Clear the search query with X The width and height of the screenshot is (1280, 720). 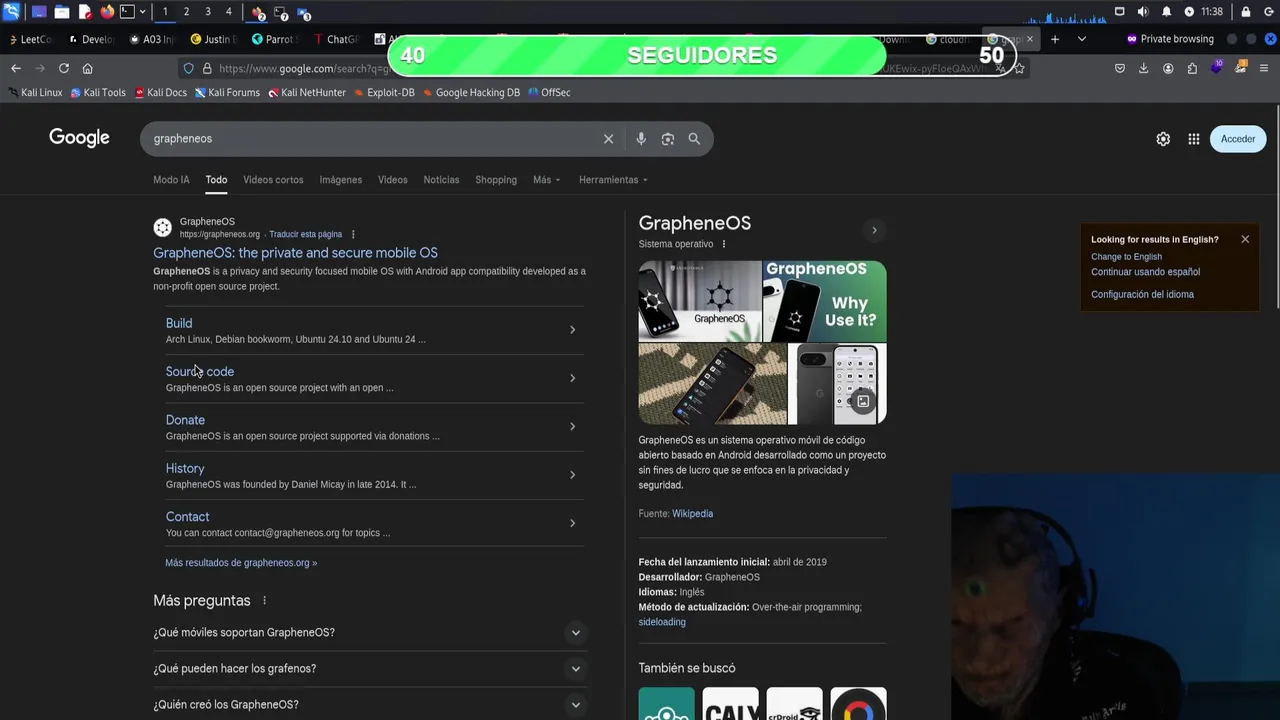pyautogui.click(x=608, y=139)
